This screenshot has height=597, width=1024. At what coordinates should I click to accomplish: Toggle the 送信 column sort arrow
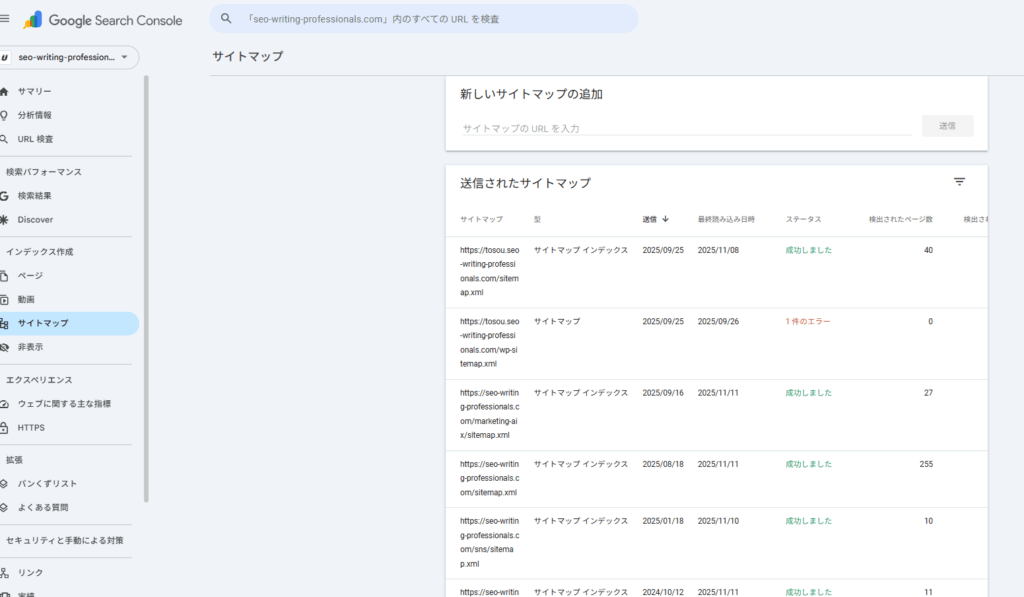coord(667,218)
